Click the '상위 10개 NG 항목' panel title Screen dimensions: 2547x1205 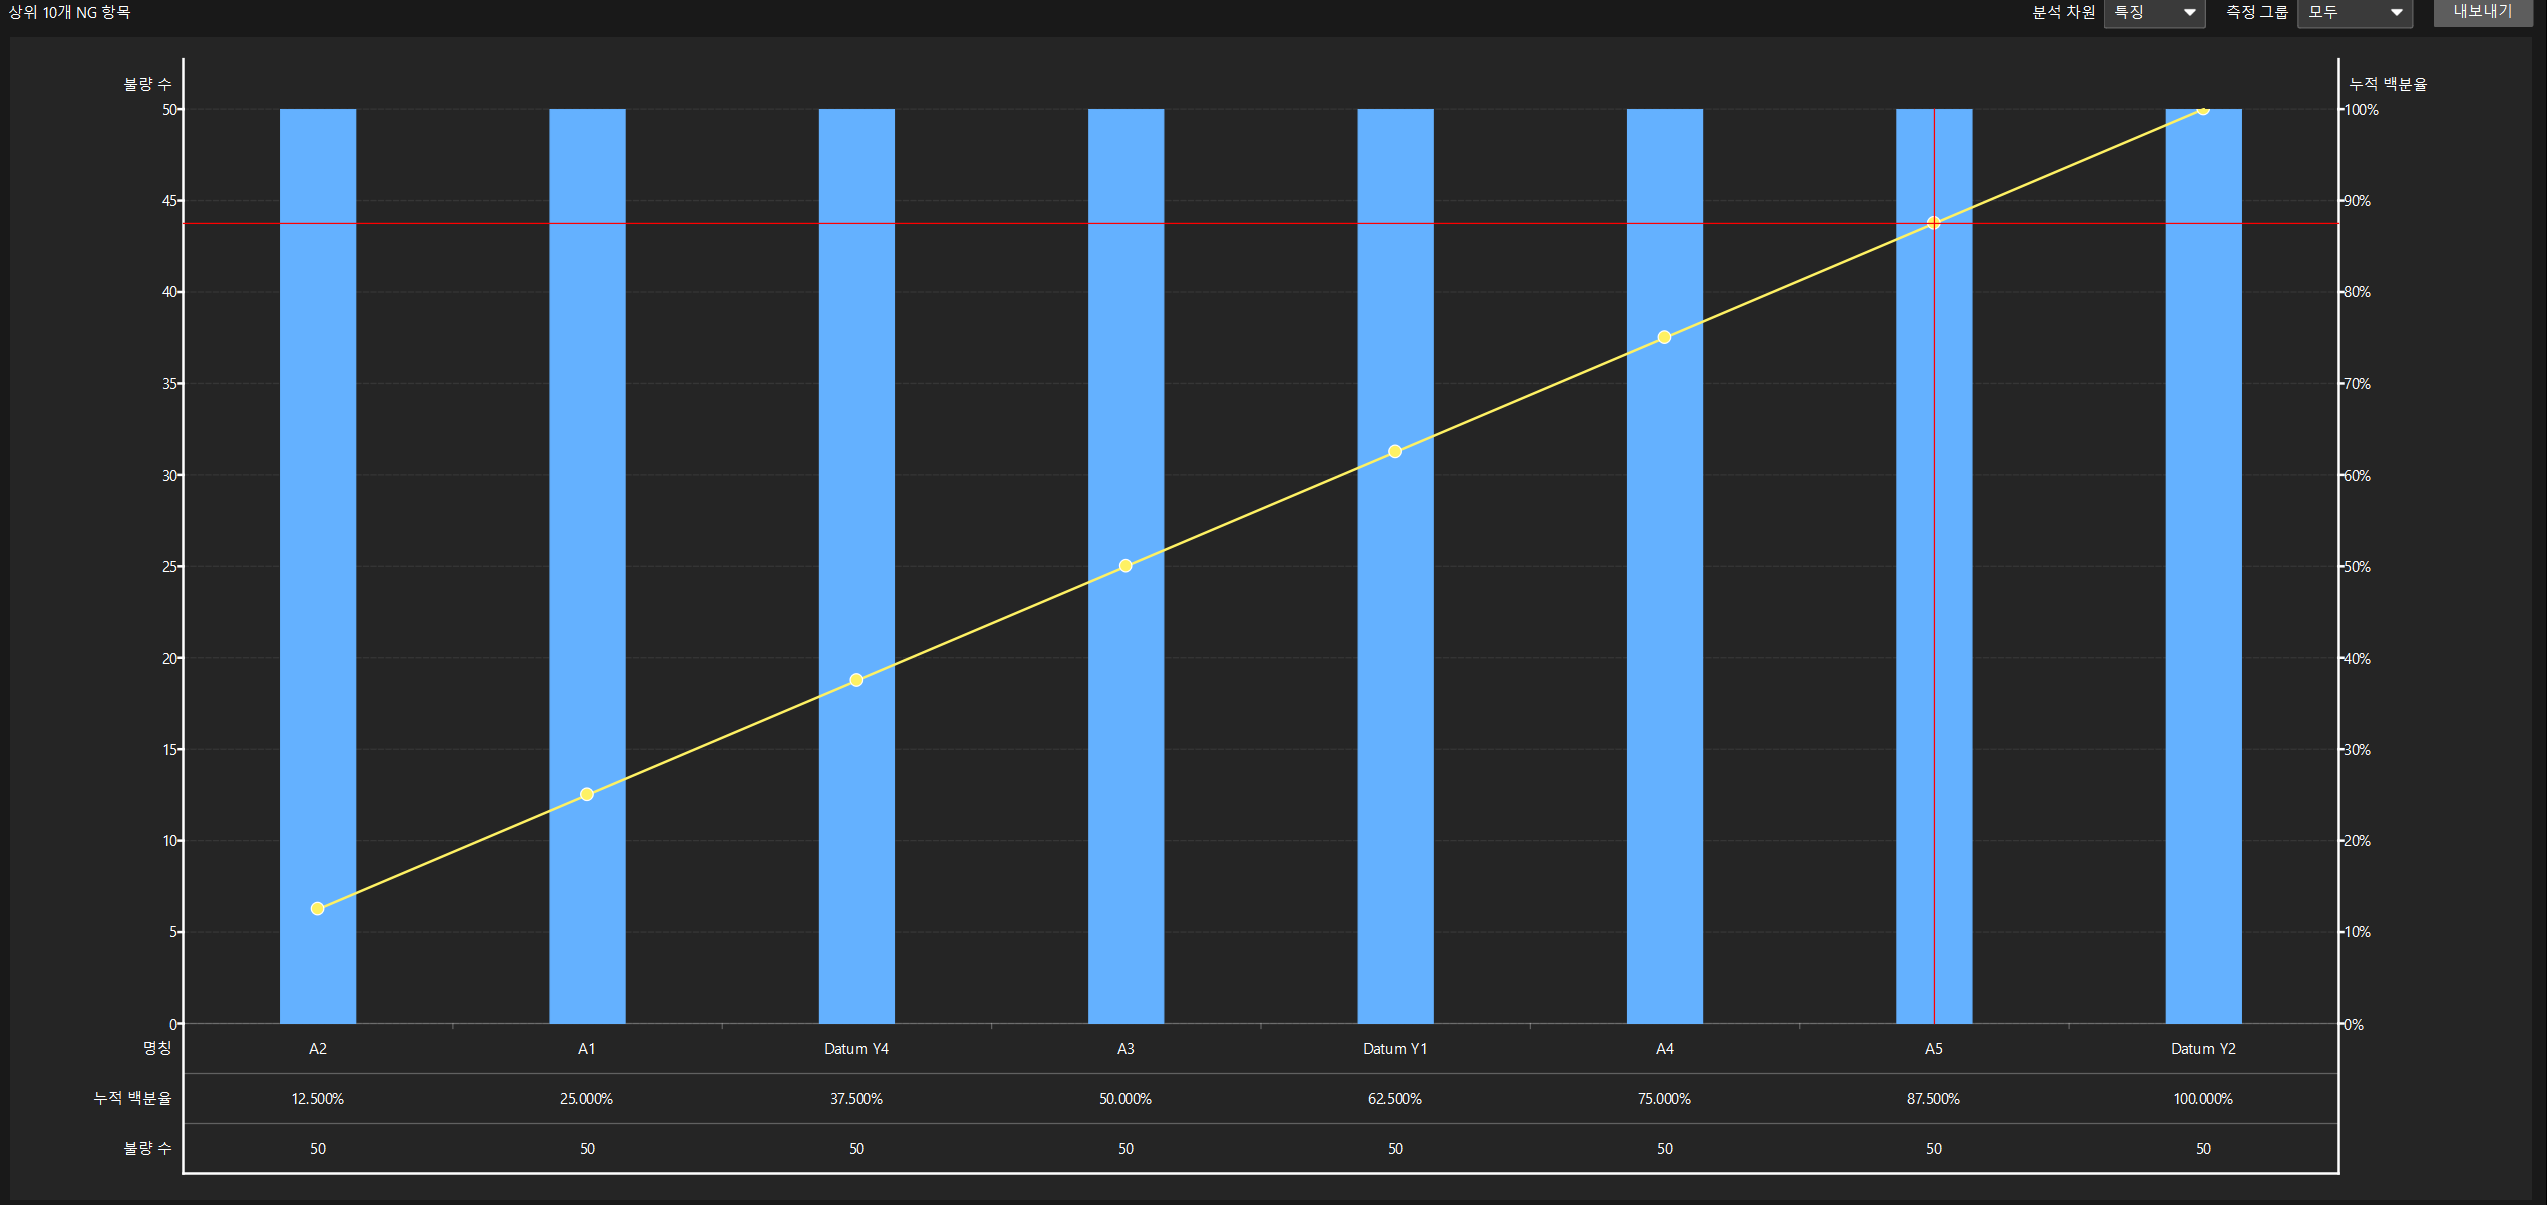pos(70,12)
